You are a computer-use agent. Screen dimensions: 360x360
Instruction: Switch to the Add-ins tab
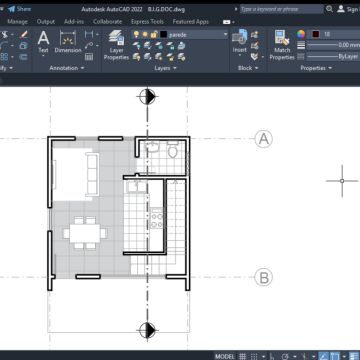coord(74,22)
